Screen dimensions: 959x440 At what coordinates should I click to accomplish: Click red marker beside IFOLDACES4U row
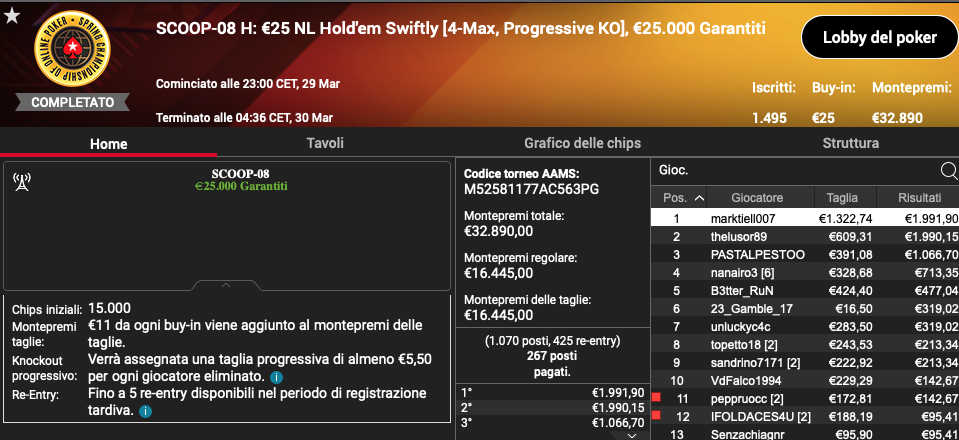tap(657, 416)
